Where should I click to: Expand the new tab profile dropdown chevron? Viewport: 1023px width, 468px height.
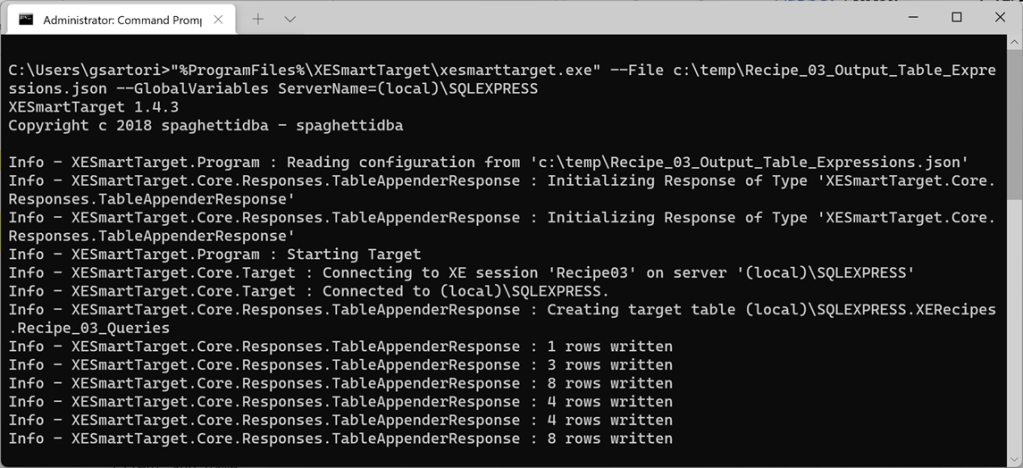(290, 18)
